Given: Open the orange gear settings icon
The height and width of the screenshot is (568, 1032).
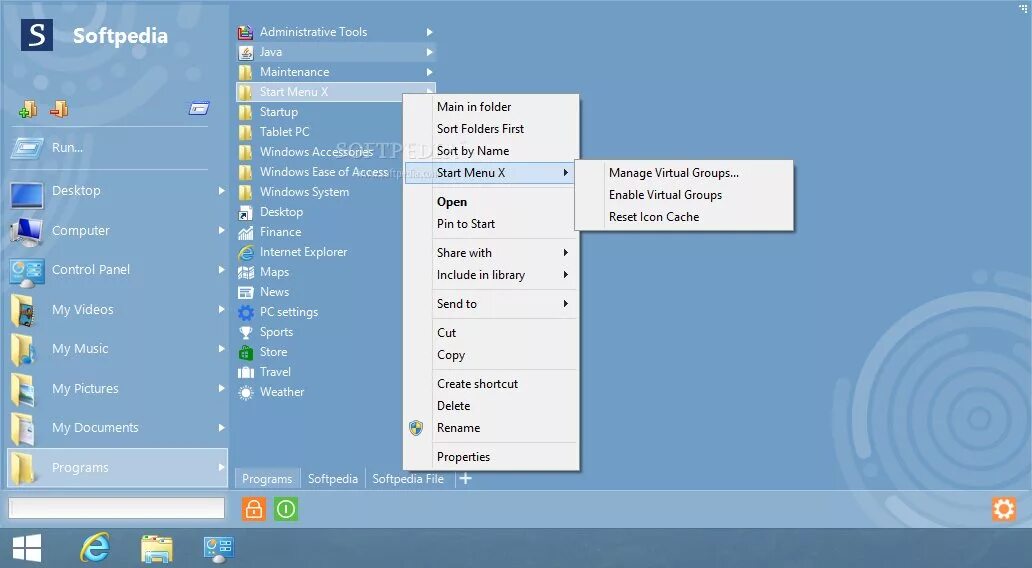Looking at the screenshot, I should point(1004,509).
